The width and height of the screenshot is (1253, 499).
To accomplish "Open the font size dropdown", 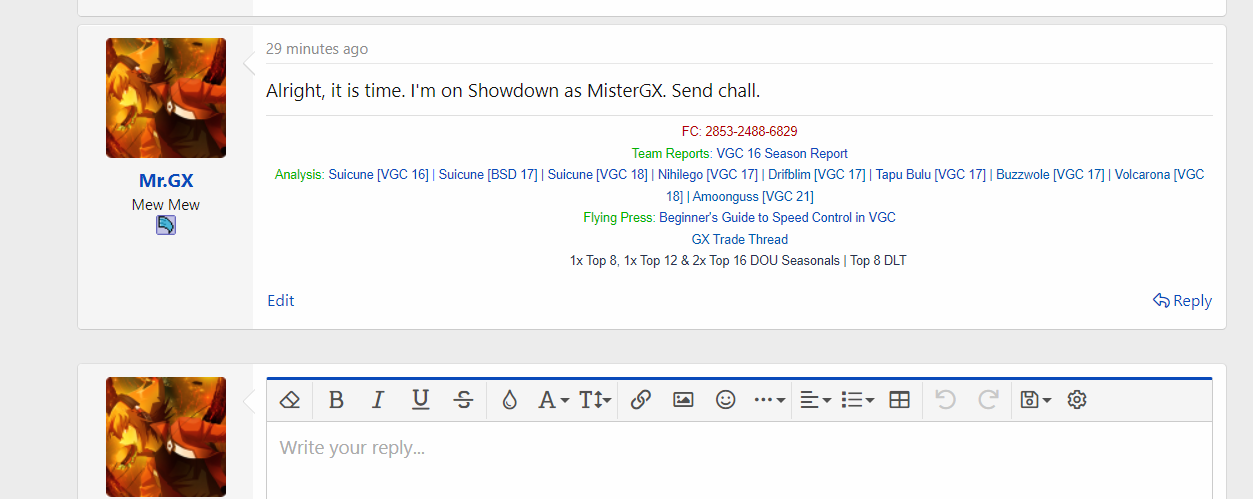I will coord(595,400).
